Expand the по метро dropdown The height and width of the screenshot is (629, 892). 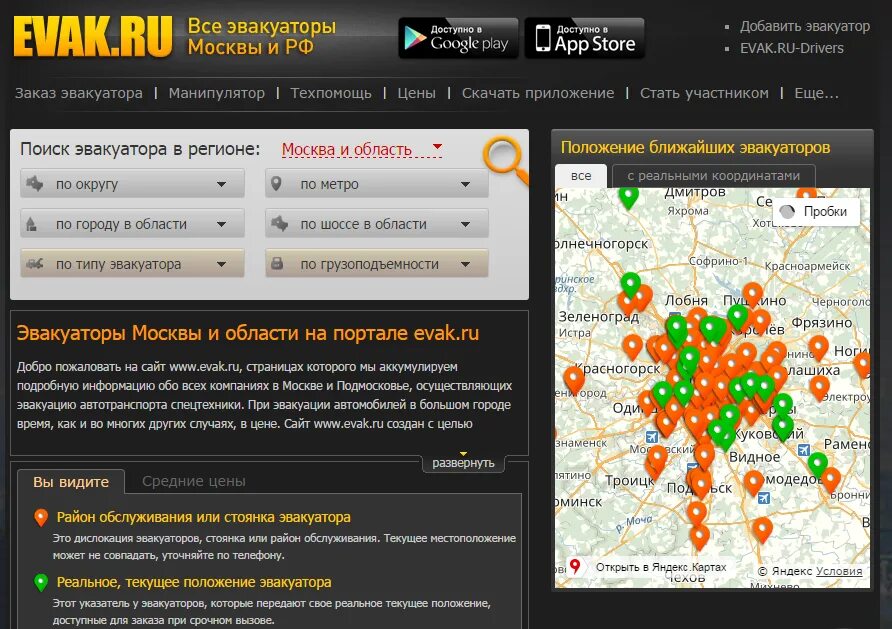coord(377,184)
